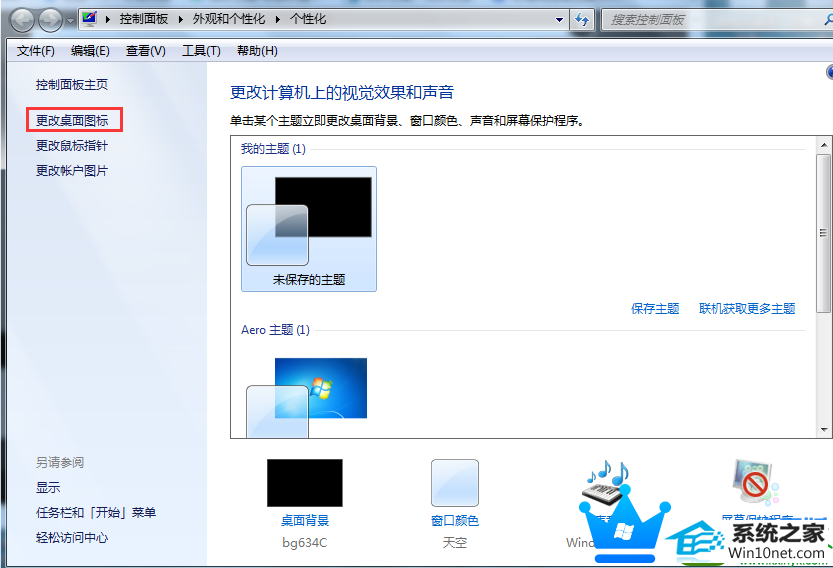Click the theme list scroll-up arrow
833x568 pixels.
(824, 145)
